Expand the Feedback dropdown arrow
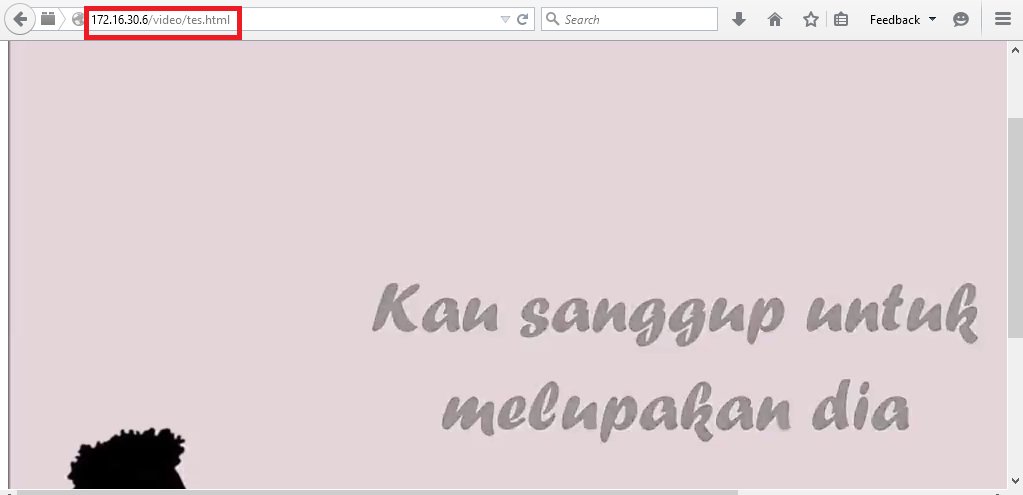 (932, 20)
